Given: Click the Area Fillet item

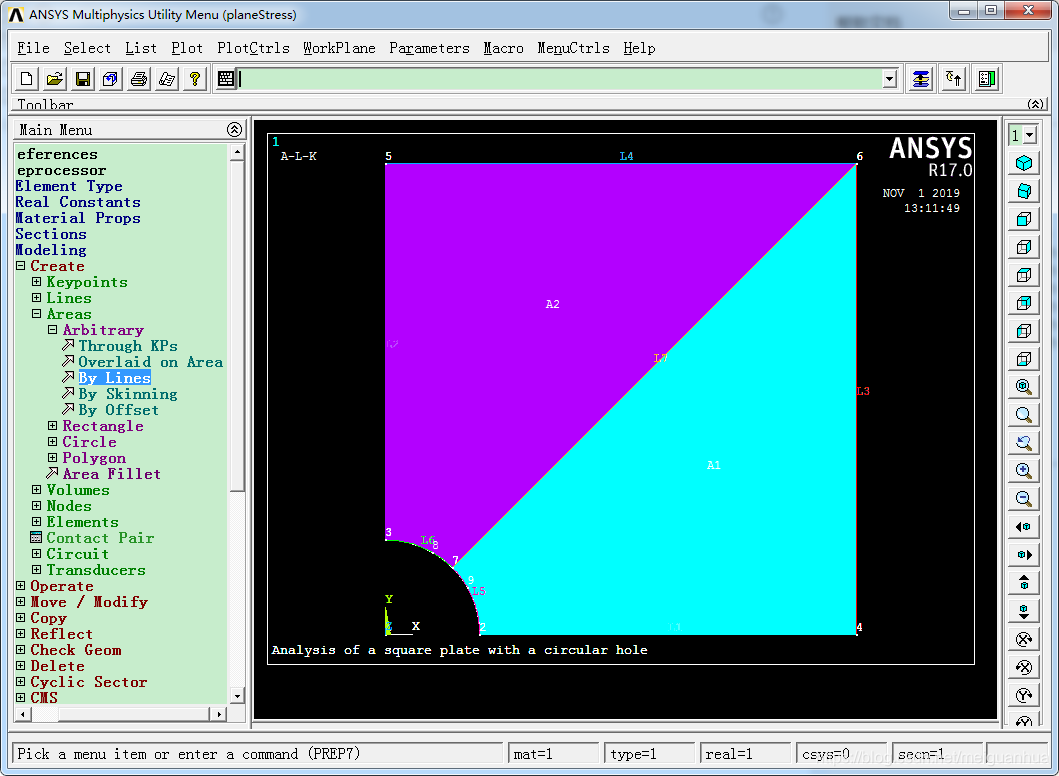Looking at the screenshot, I should (x=111, y=474).
